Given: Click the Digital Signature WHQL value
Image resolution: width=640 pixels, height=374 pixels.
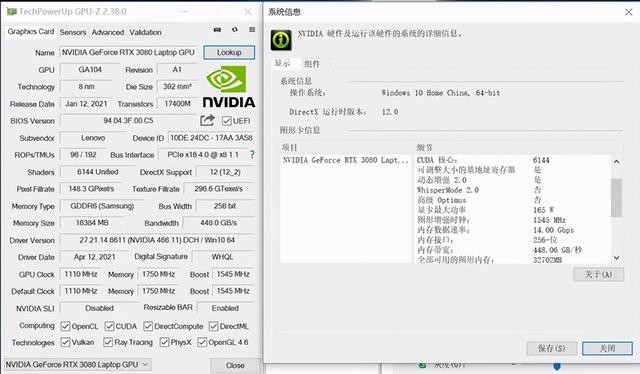Looking at the screenshot, I should 222,257.
